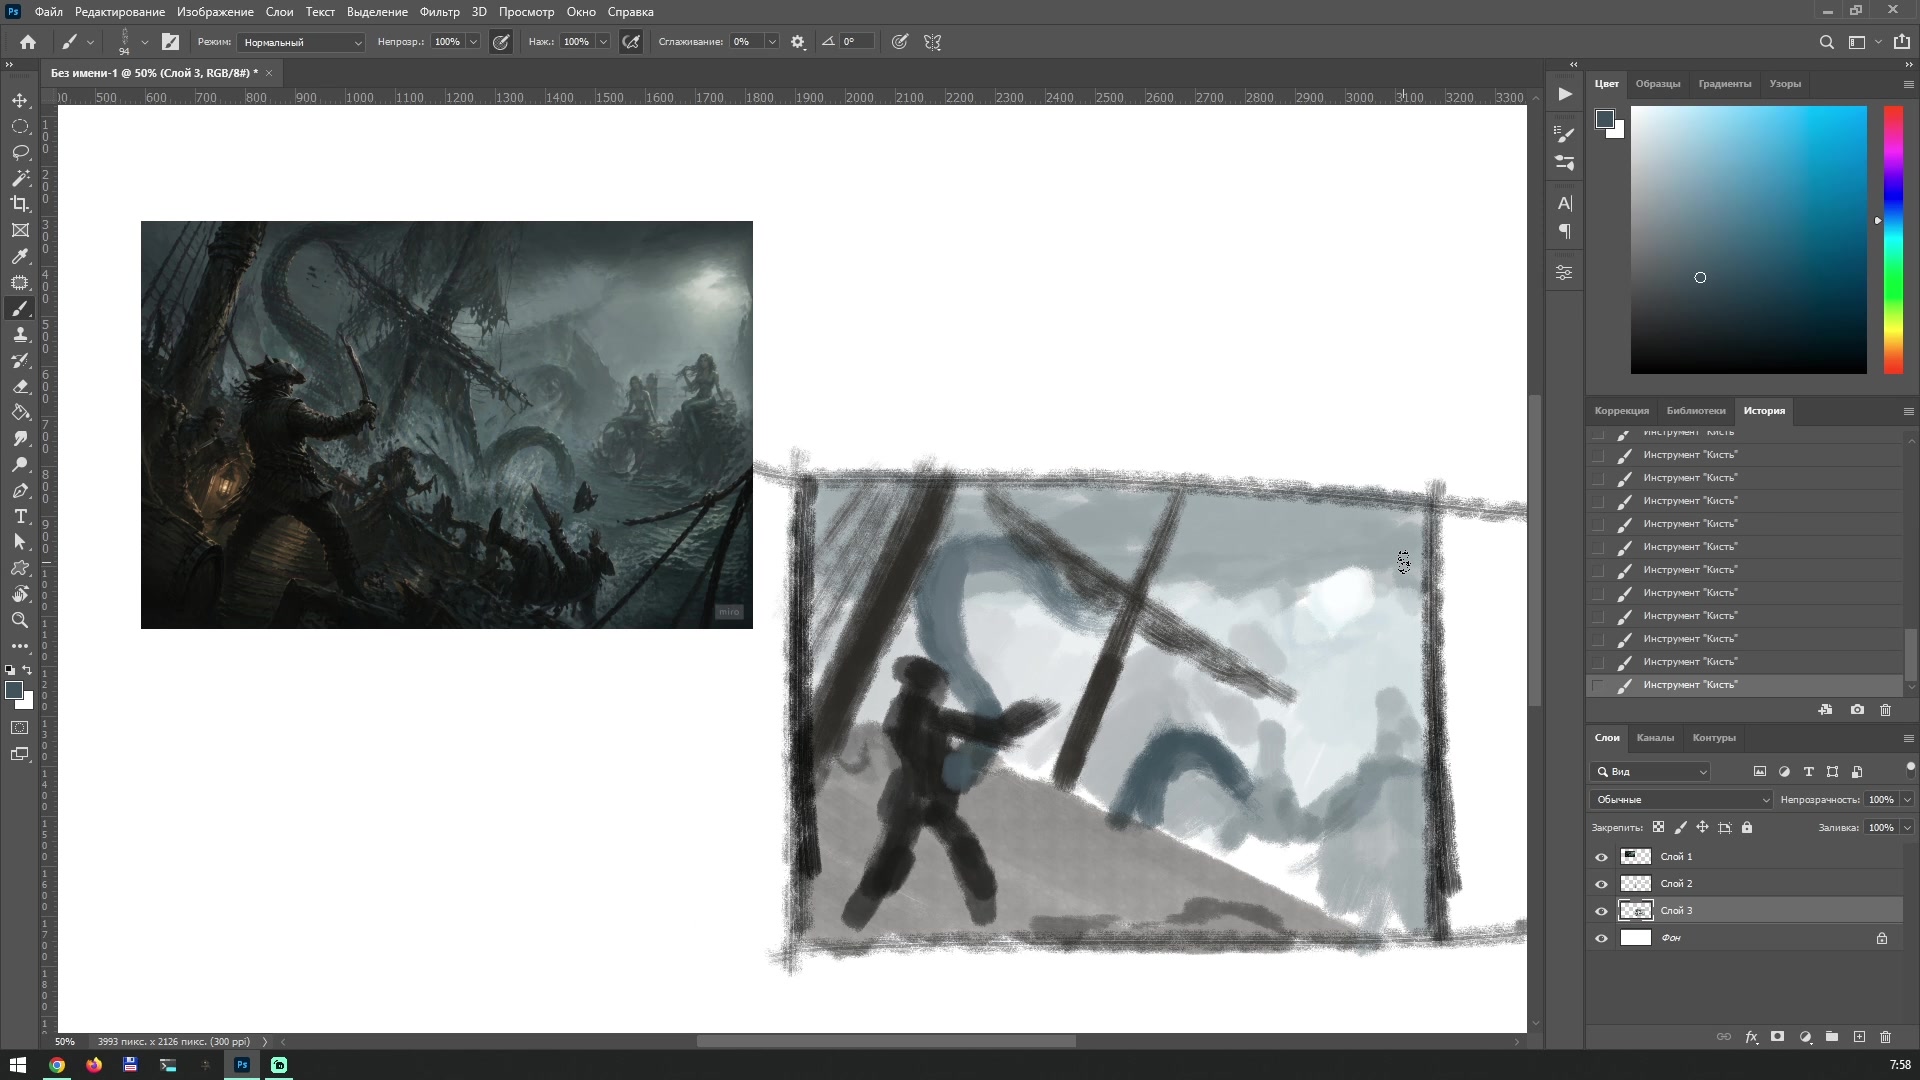Click the horizontal document scrollbar
This screenshot has width=1920, height=1080.
pos(885,1040)
